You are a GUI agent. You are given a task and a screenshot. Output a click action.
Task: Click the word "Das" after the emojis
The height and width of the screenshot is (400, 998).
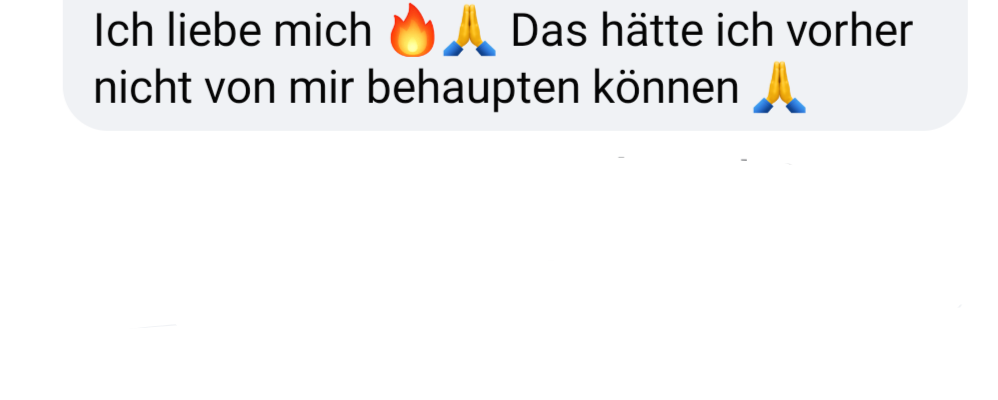(551, 31)
